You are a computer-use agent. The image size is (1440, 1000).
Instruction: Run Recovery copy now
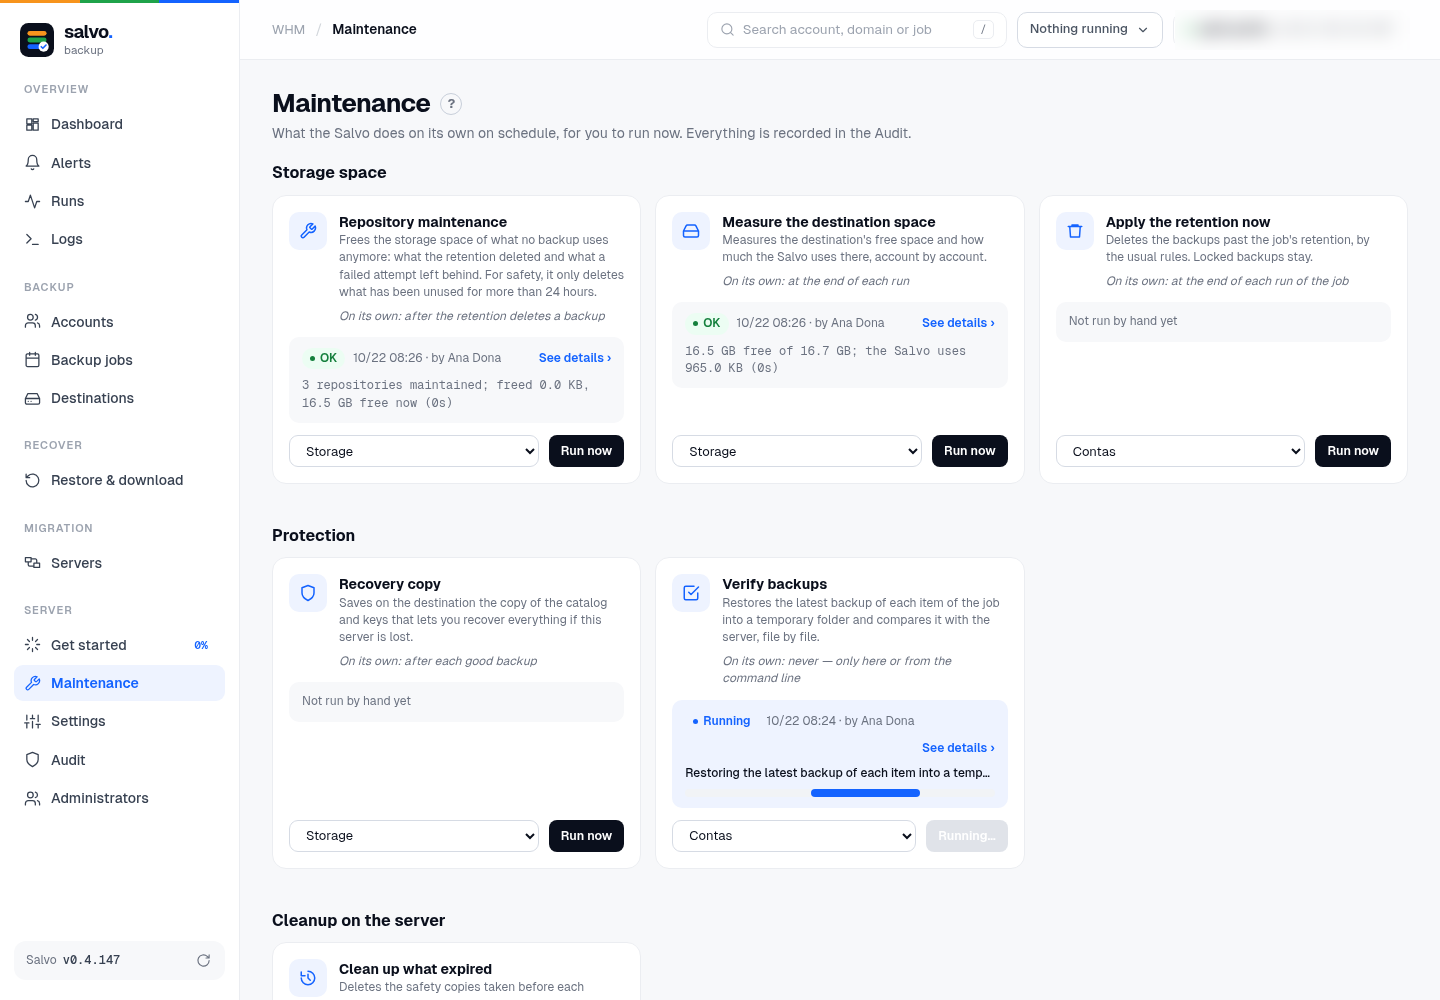click(x=586, y=836)
